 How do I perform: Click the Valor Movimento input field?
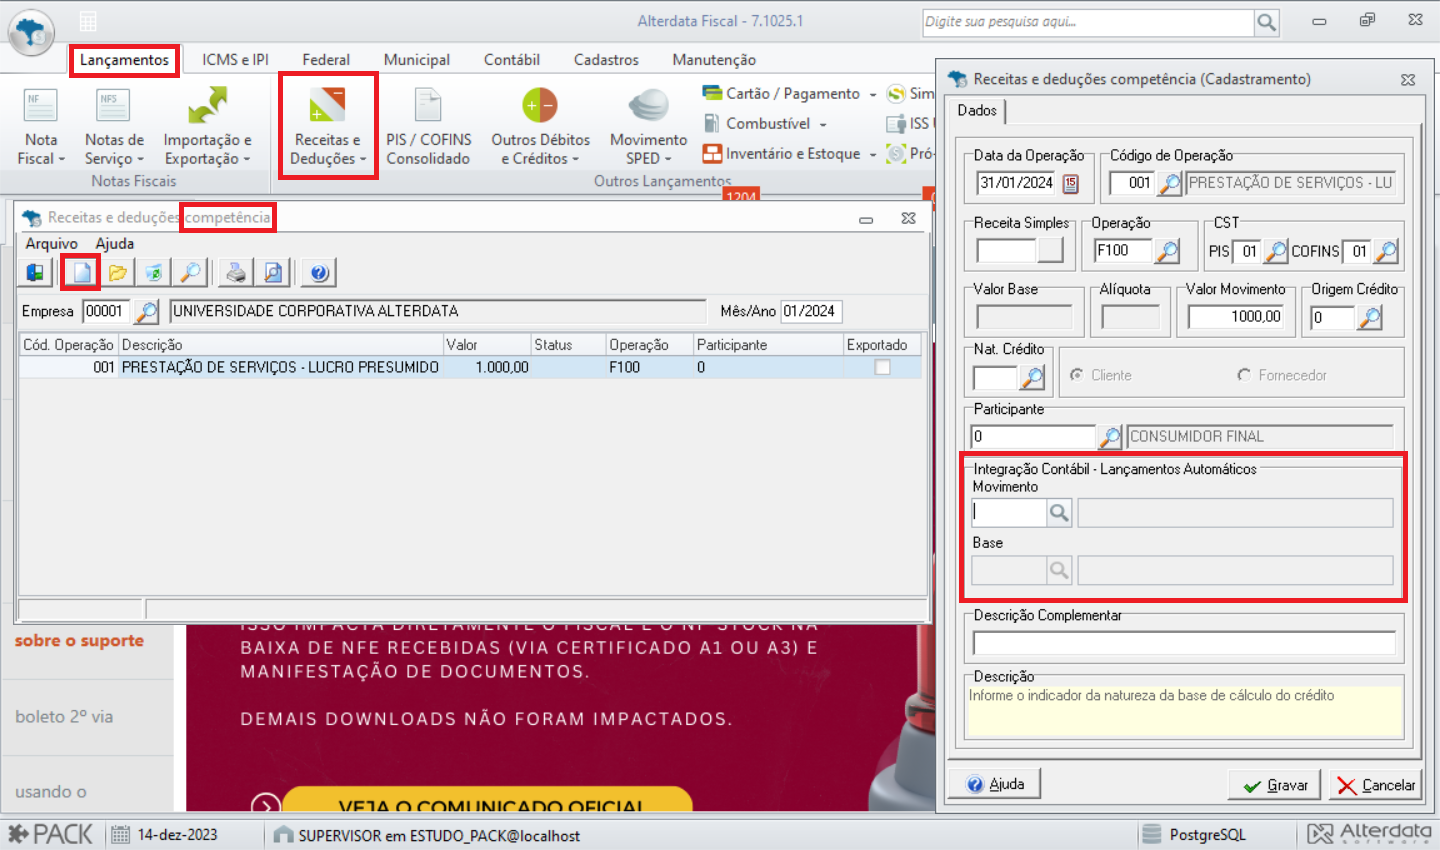[x=1236, y=317]
